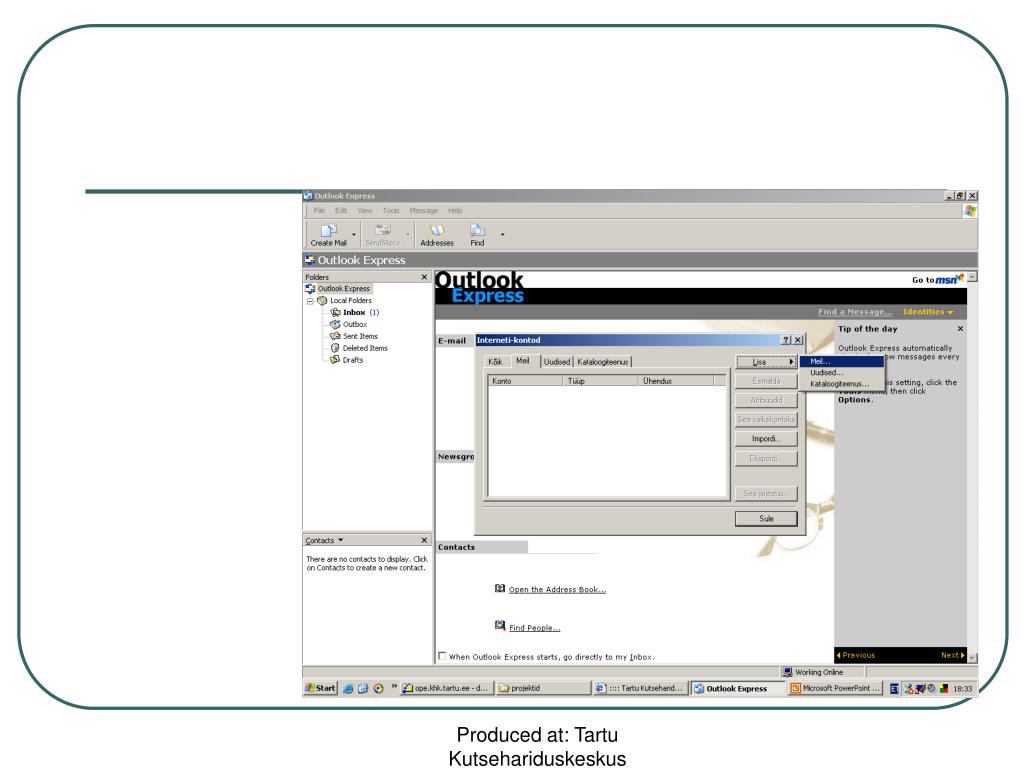Switch to projektid taskbar window
This screenshot has height=768, width=1024.
click(543, 688)
